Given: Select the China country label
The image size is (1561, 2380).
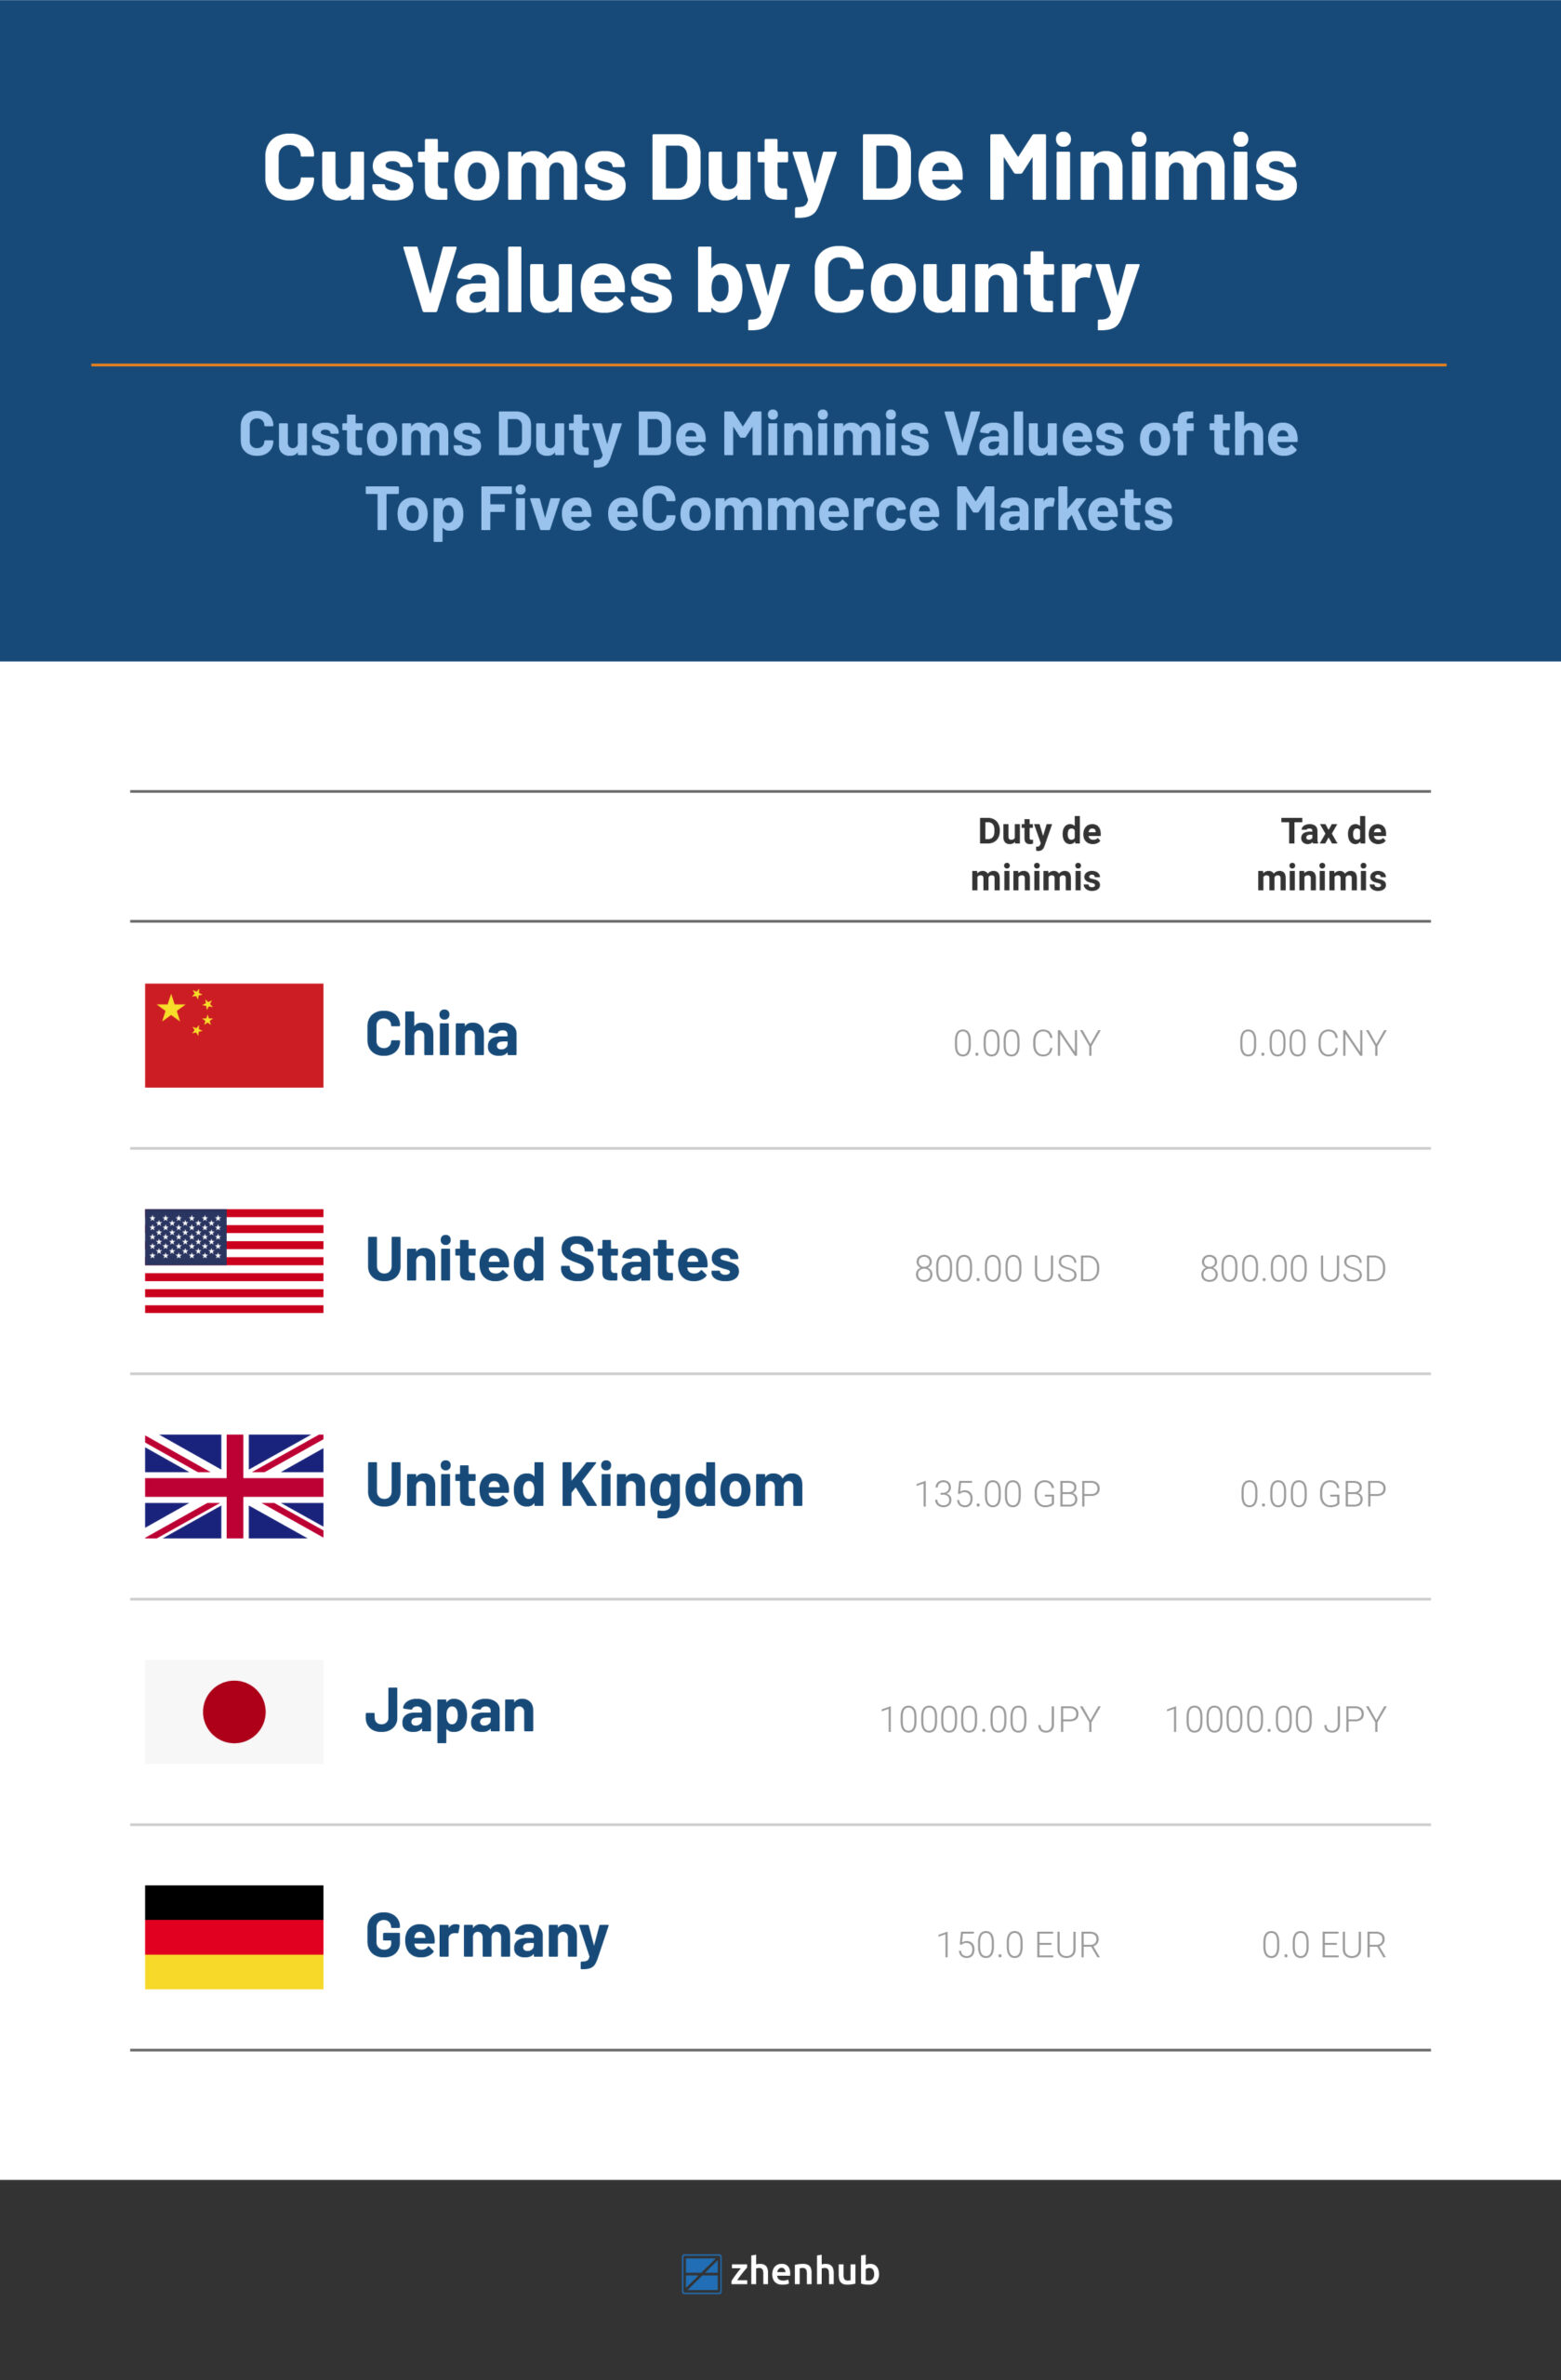Looking at the screenshot, I should click(x=442, y=1034).
